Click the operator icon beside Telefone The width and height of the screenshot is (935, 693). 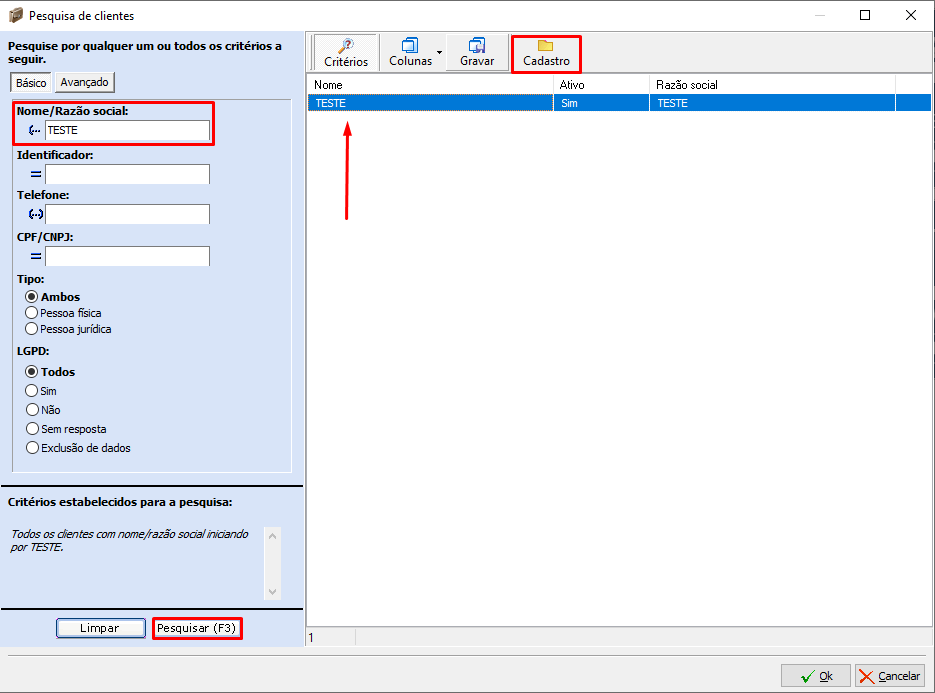(35, 215)
